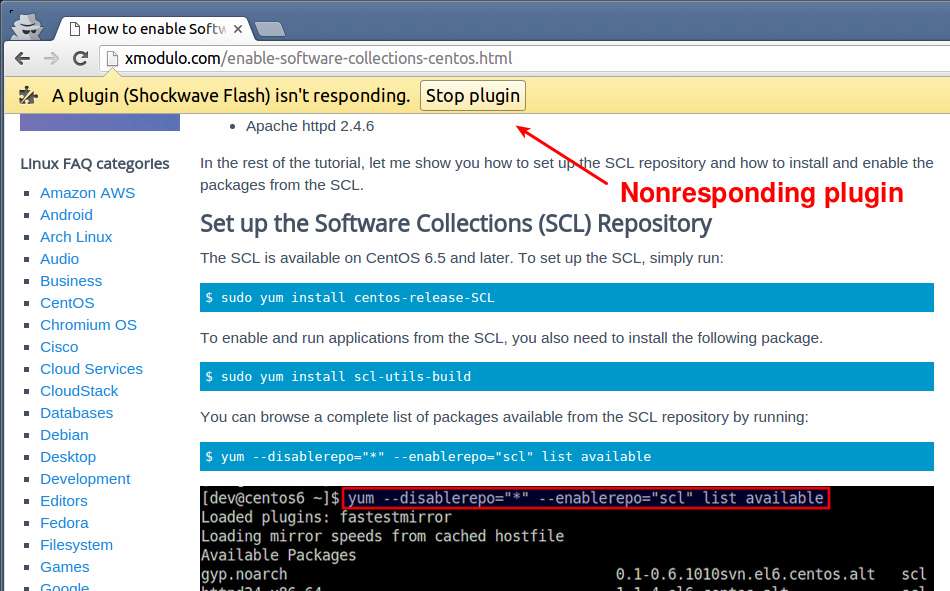The image size is (950, 591).
Task: Open a new tab with the new-tab button
Action: (x=270, y=28)
